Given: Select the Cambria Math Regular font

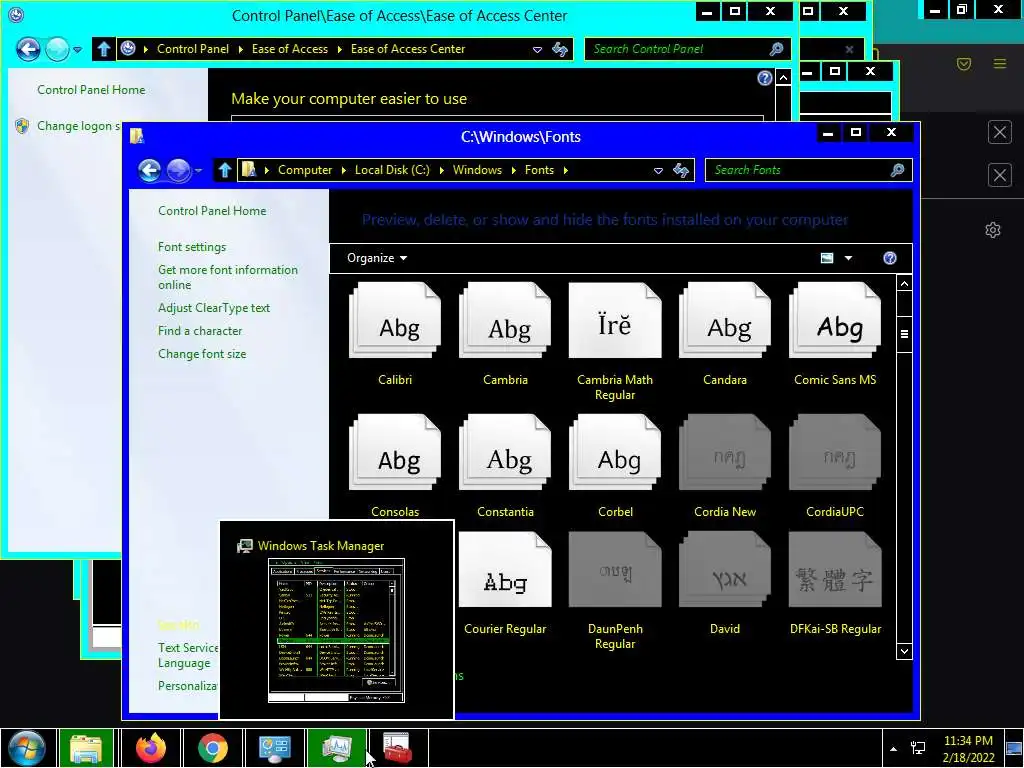Looking at the screenshot, I should pos(615,321).
